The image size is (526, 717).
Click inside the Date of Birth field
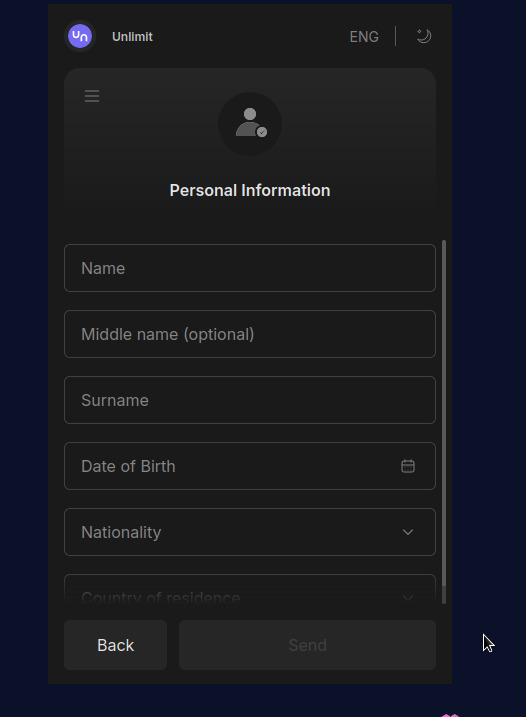coord(250,466)
